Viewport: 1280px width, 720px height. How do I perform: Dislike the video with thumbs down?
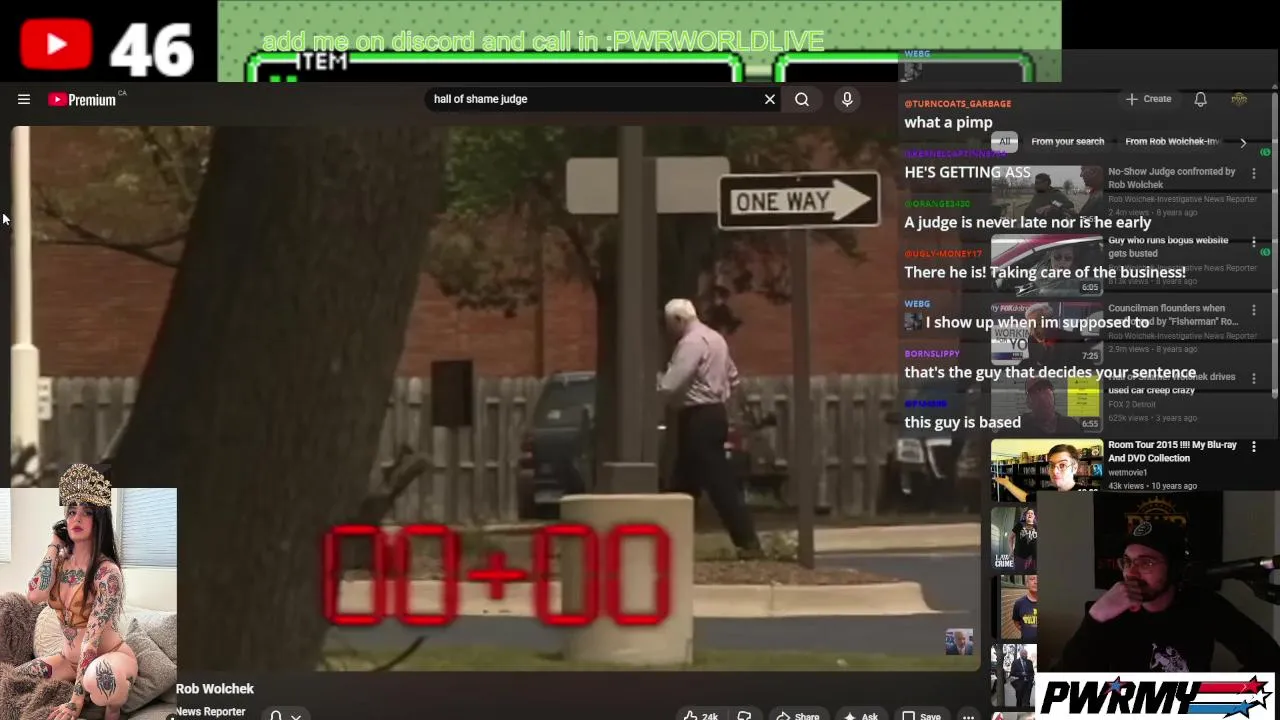pyautogui.click(x=744, y=715)
